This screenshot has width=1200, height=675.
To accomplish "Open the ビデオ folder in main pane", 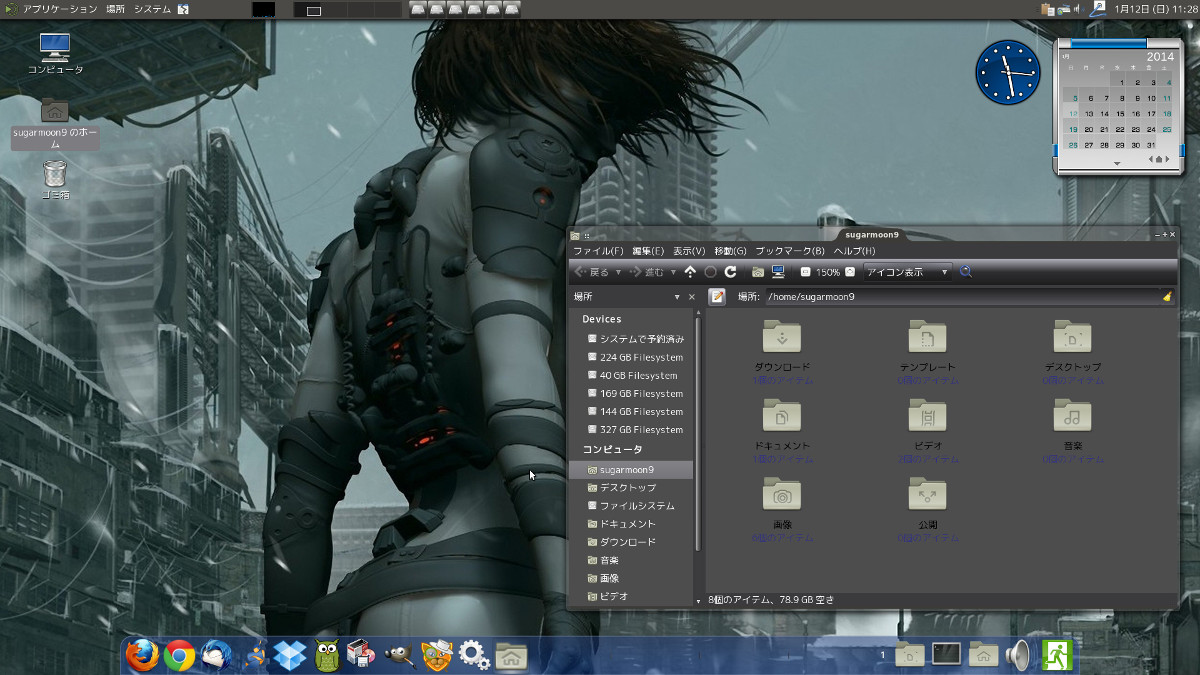I will (927, 415).
